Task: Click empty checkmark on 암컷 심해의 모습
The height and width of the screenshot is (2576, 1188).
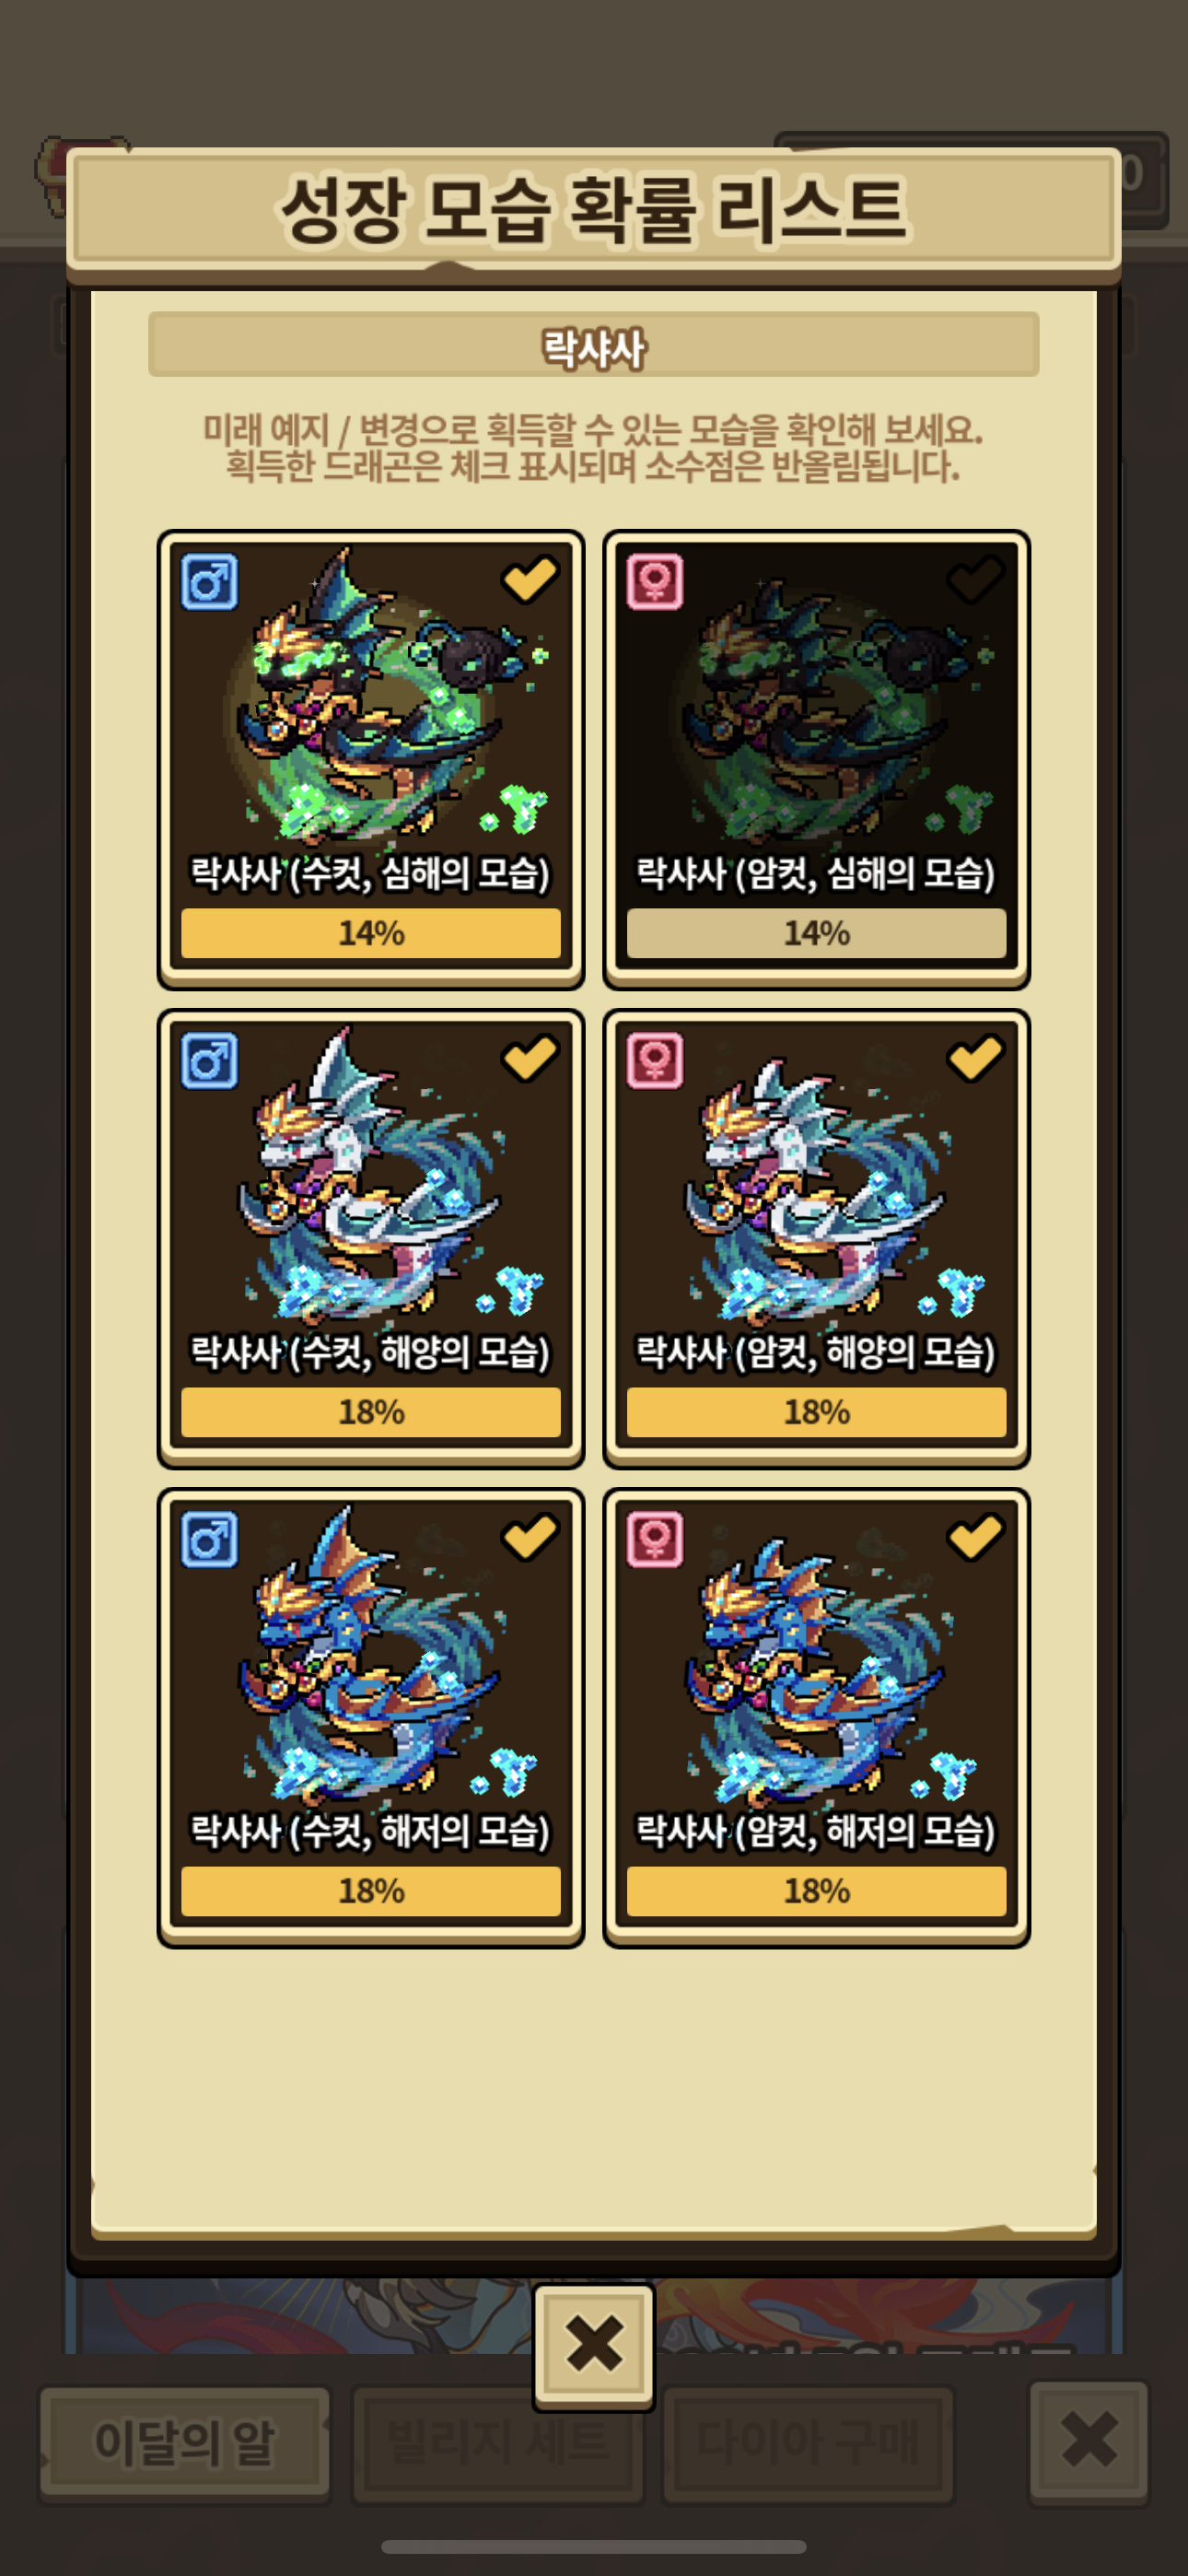Action: coord(975,579)
